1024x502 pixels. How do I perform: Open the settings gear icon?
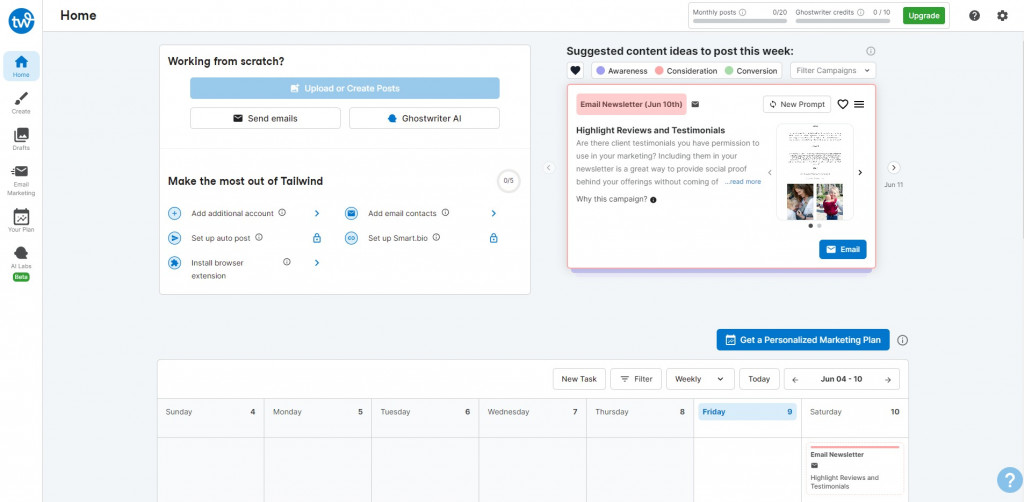1002,16
